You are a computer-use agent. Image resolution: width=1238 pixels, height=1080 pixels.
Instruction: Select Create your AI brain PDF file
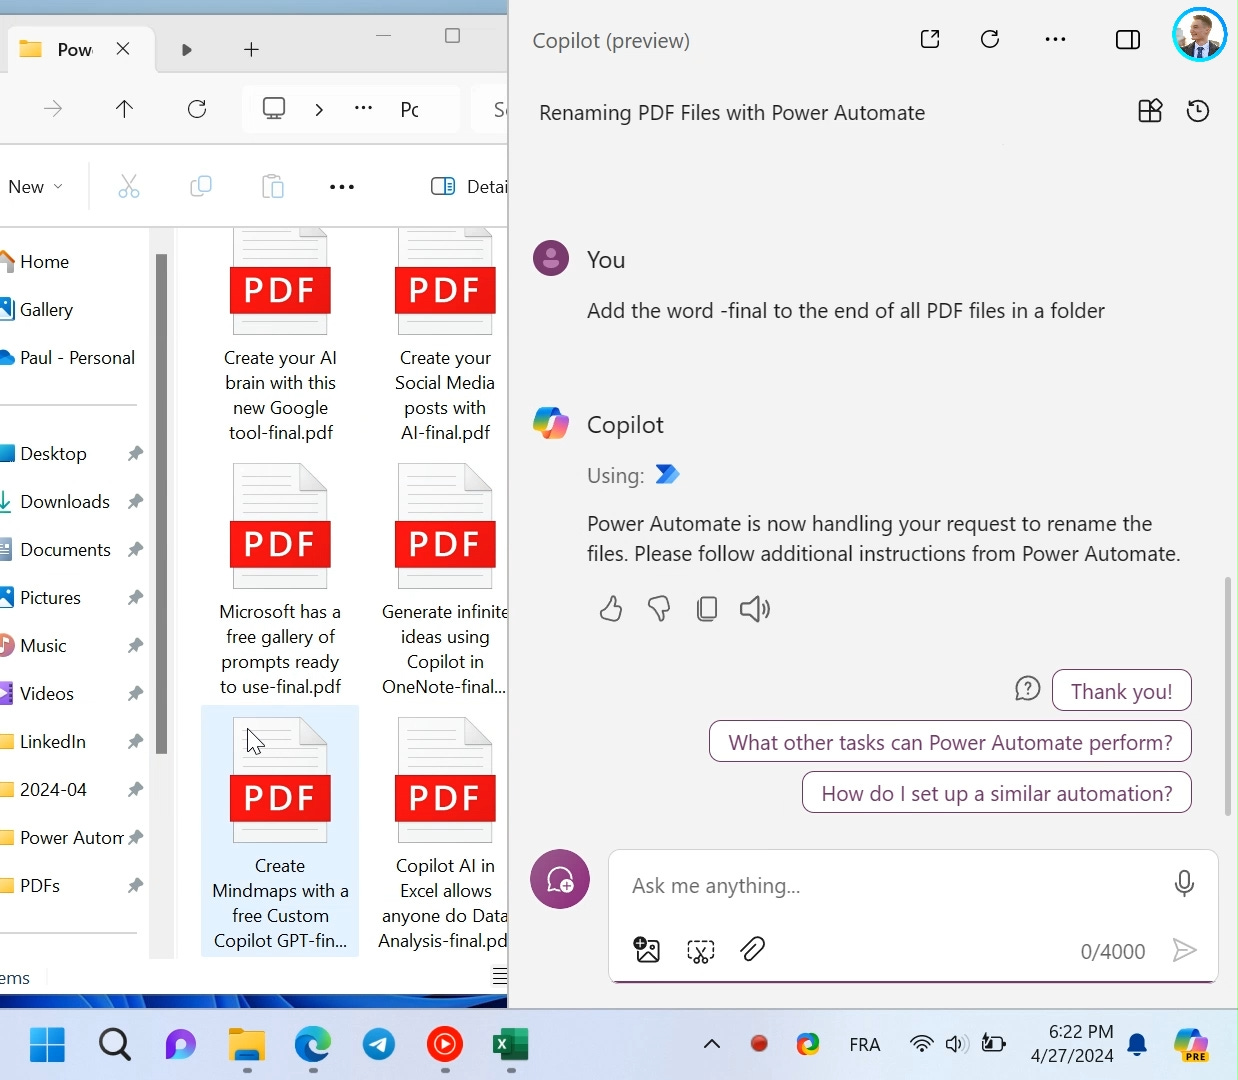280,336
